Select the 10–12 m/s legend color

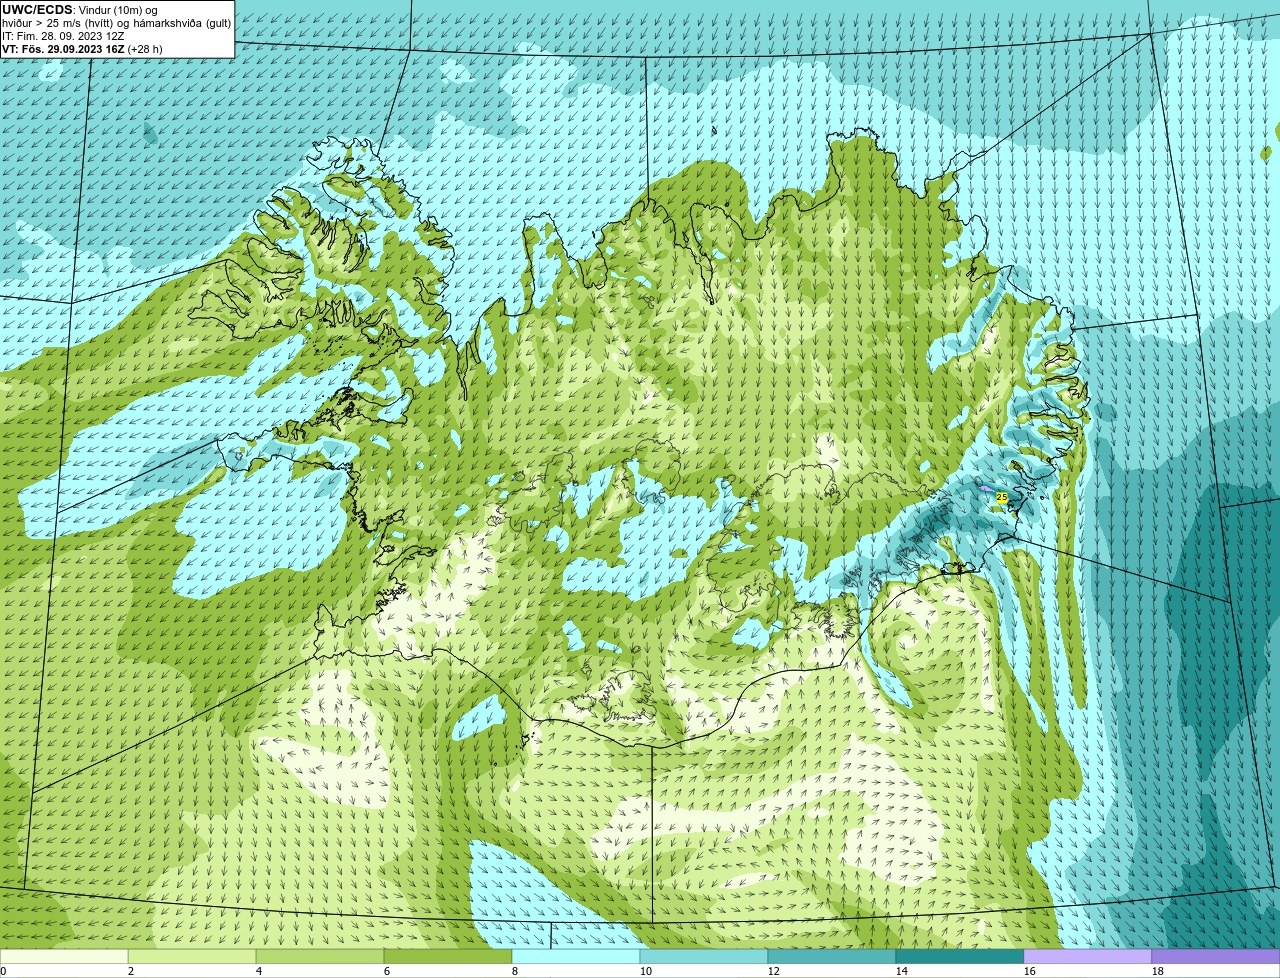[704, 956]
